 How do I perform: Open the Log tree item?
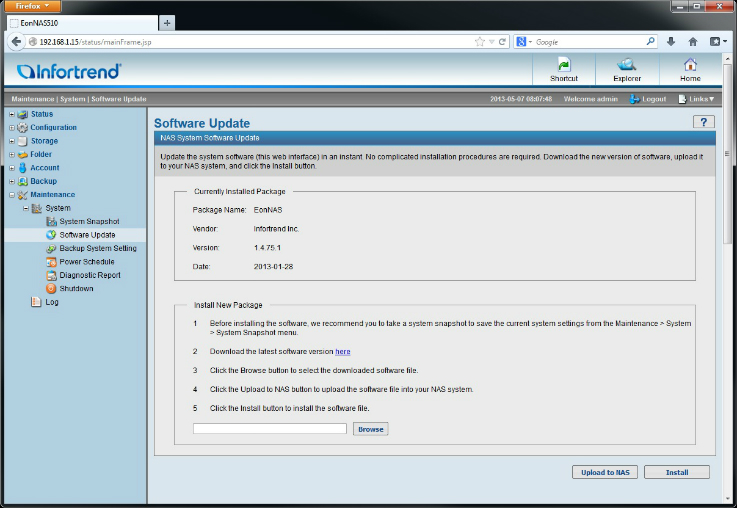pyautogui.click(x=52, y=302)
